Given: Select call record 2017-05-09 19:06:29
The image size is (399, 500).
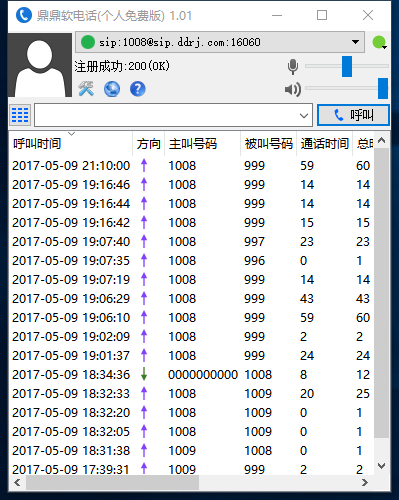Looking at the screenshot, I should pyautogui.click(x=191, y=299).
